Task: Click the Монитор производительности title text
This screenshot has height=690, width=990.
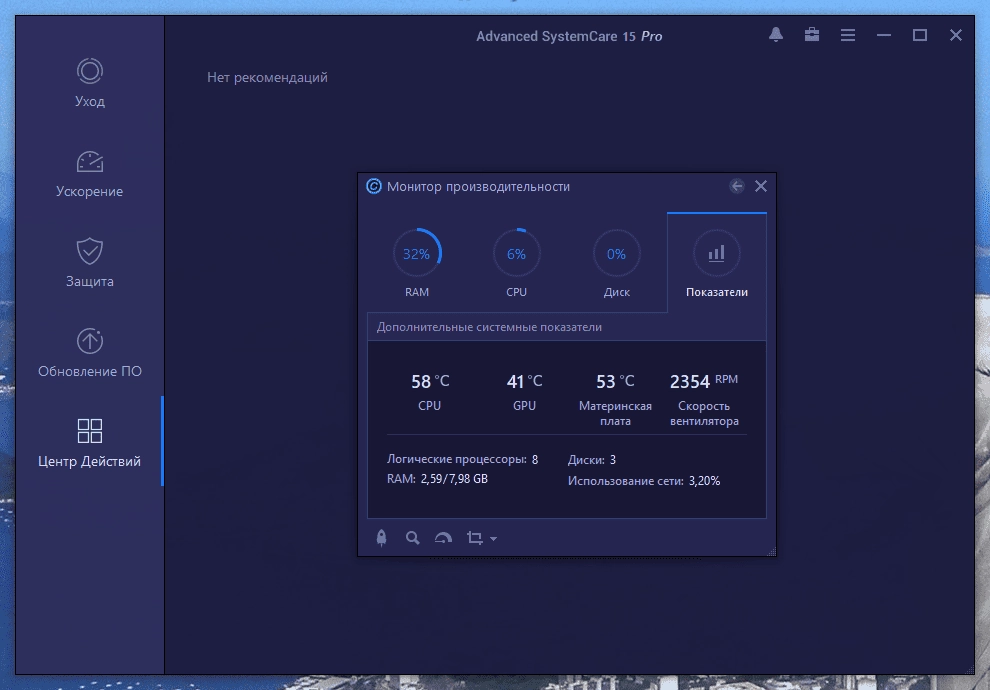Action: (x=478, y=186)
